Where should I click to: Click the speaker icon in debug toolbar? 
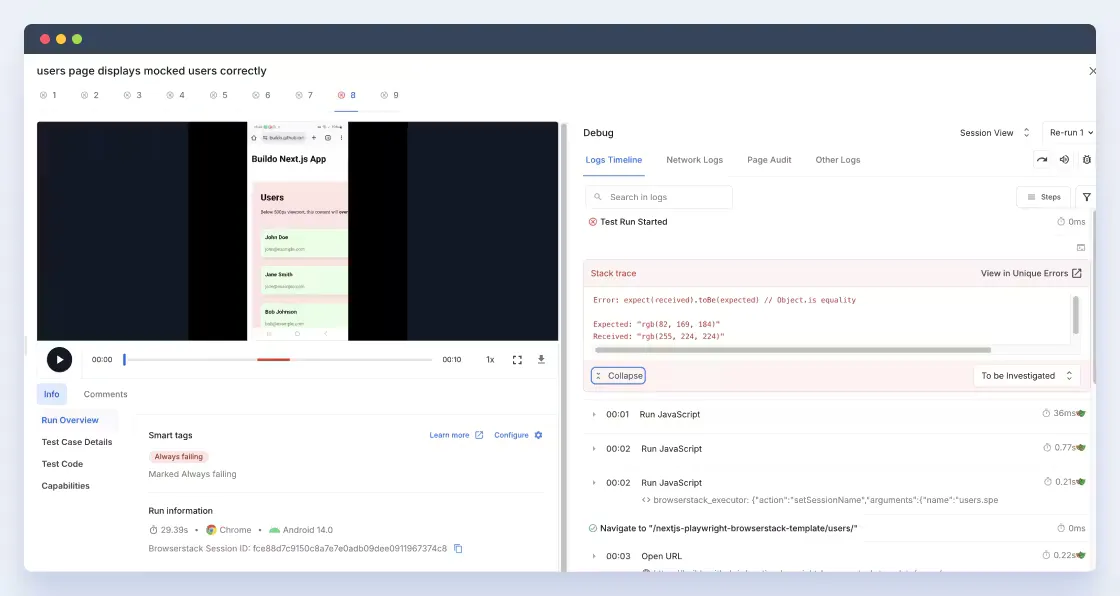pos(1064,160)
